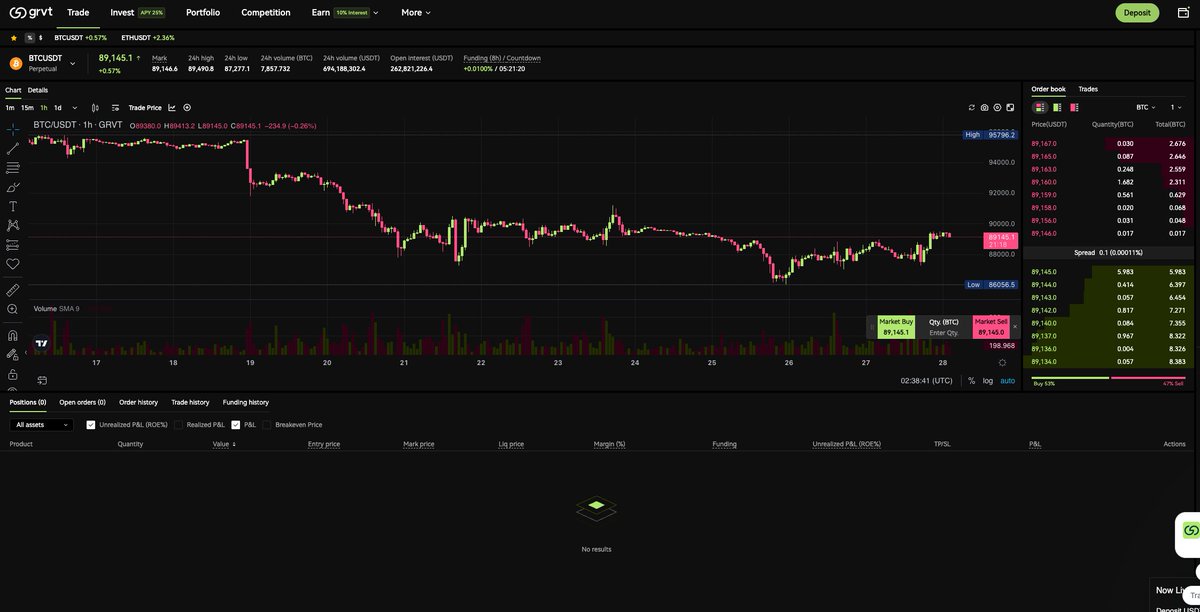Show bids only order book view

pos(1057,107)
